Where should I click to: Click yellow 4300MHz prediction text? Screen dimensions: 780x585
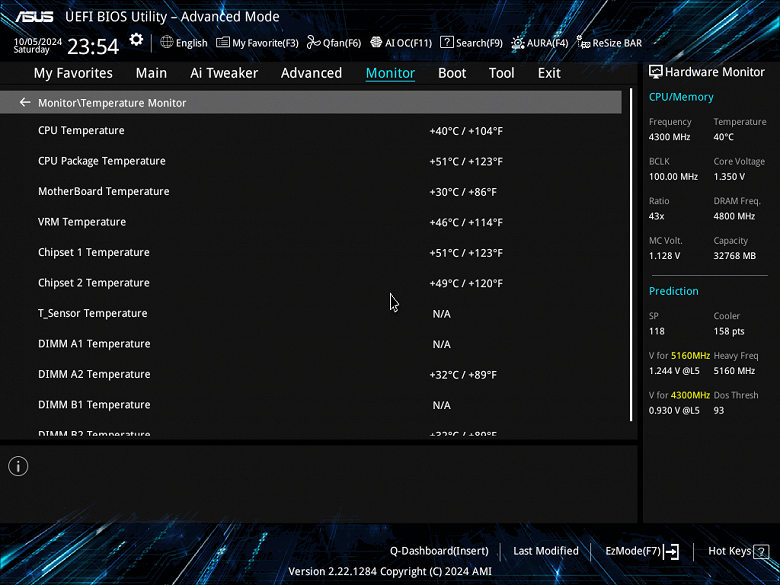point(690,395)
